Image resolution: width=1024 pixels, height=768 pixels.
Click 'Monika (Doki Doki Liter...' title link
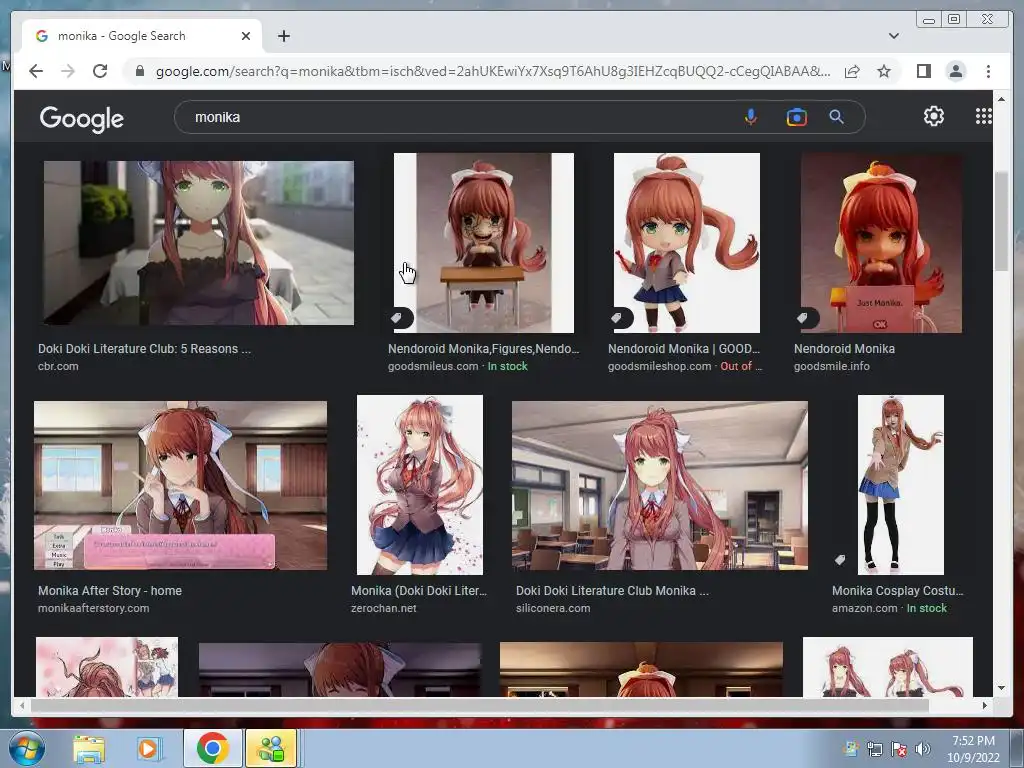(419, 590)
